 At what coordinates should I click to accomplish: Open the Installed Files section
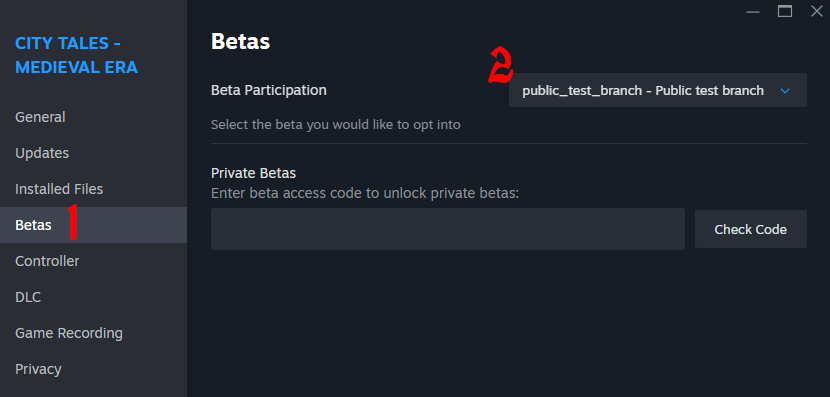coord(93,189)
